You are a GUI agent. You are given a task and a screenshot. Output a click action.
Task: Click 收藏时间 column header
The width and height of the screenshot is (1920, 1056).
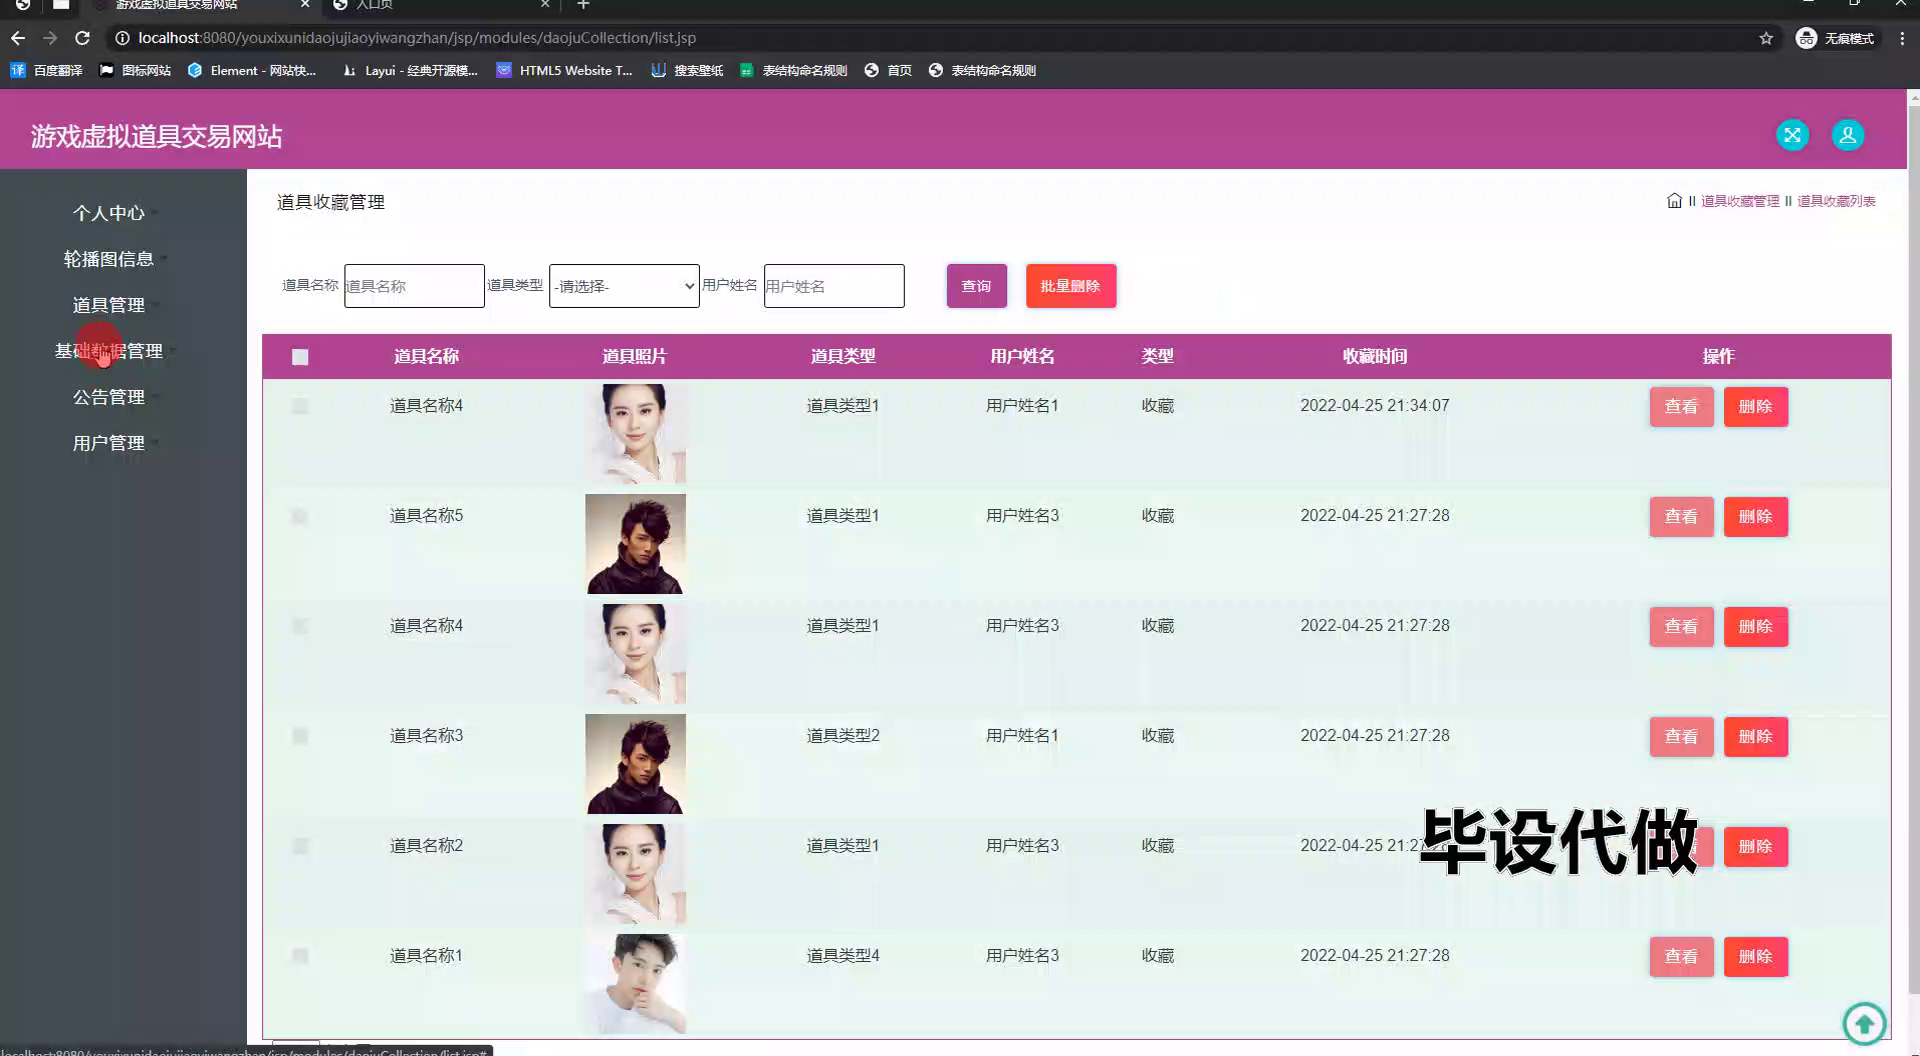[1374, 356]
